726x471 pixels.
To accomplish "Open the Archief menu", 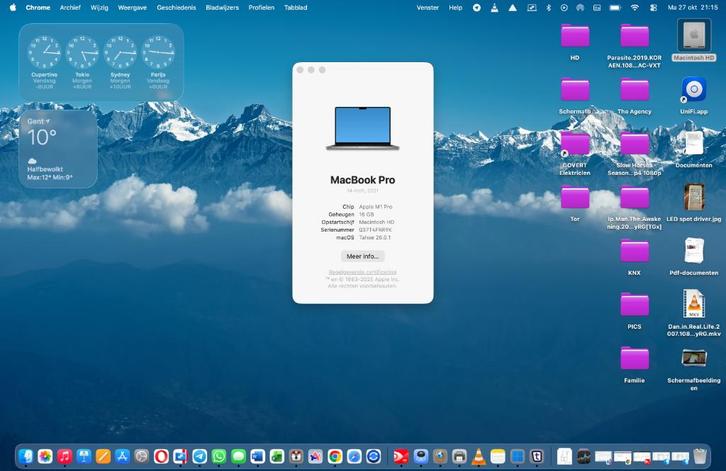I will (70, 7).
